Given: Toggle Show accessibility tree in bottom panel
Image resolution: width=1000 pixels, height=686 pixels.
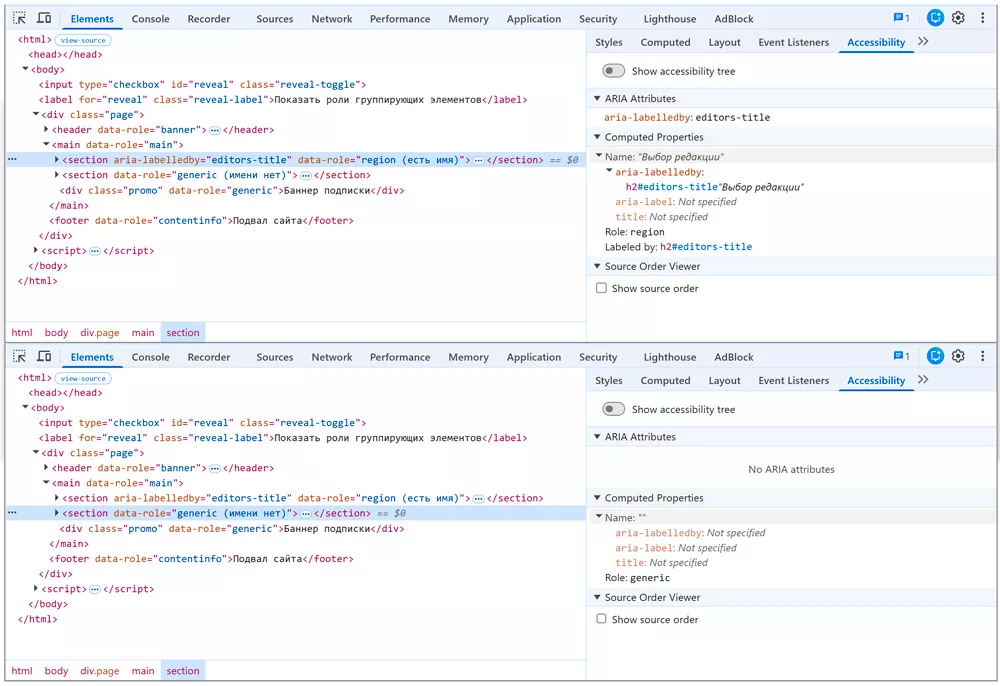Looking at the screenshot, I should tap(614, 409).
